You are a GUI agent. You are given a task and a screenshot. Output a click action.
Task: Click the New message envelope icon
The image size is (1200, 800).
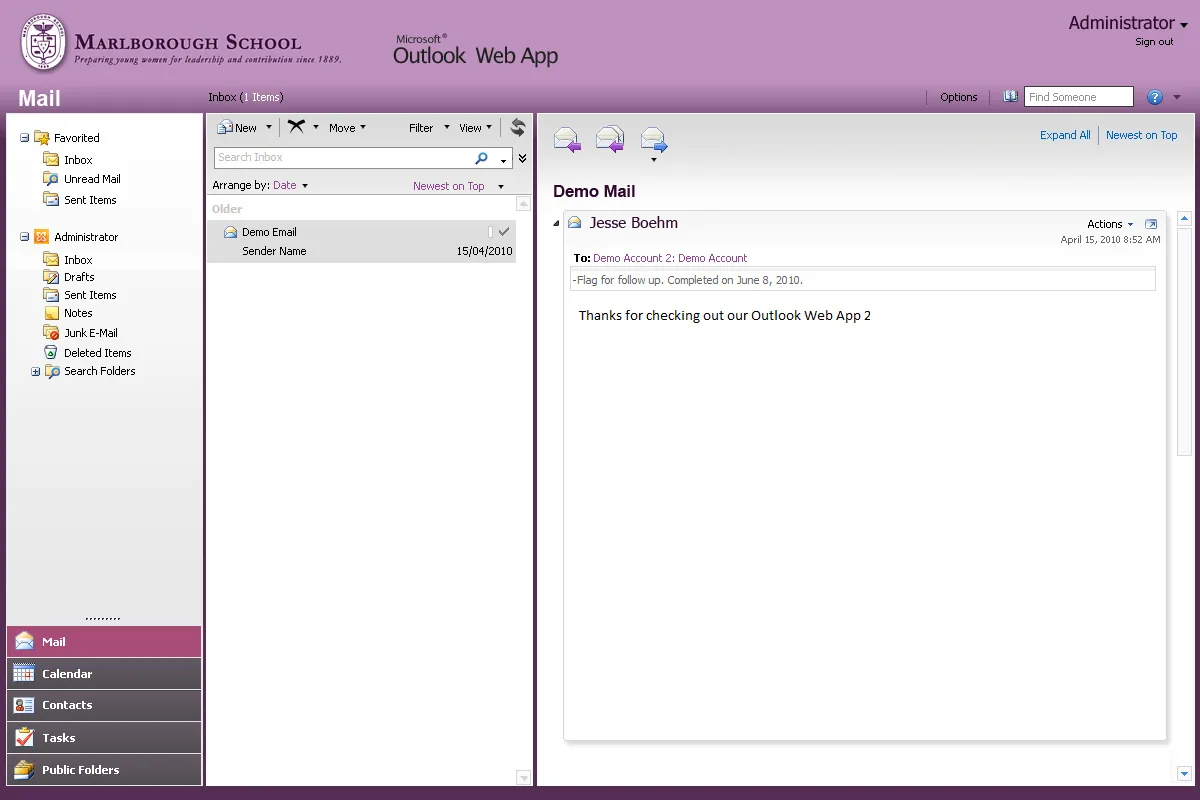pos(225,128)
